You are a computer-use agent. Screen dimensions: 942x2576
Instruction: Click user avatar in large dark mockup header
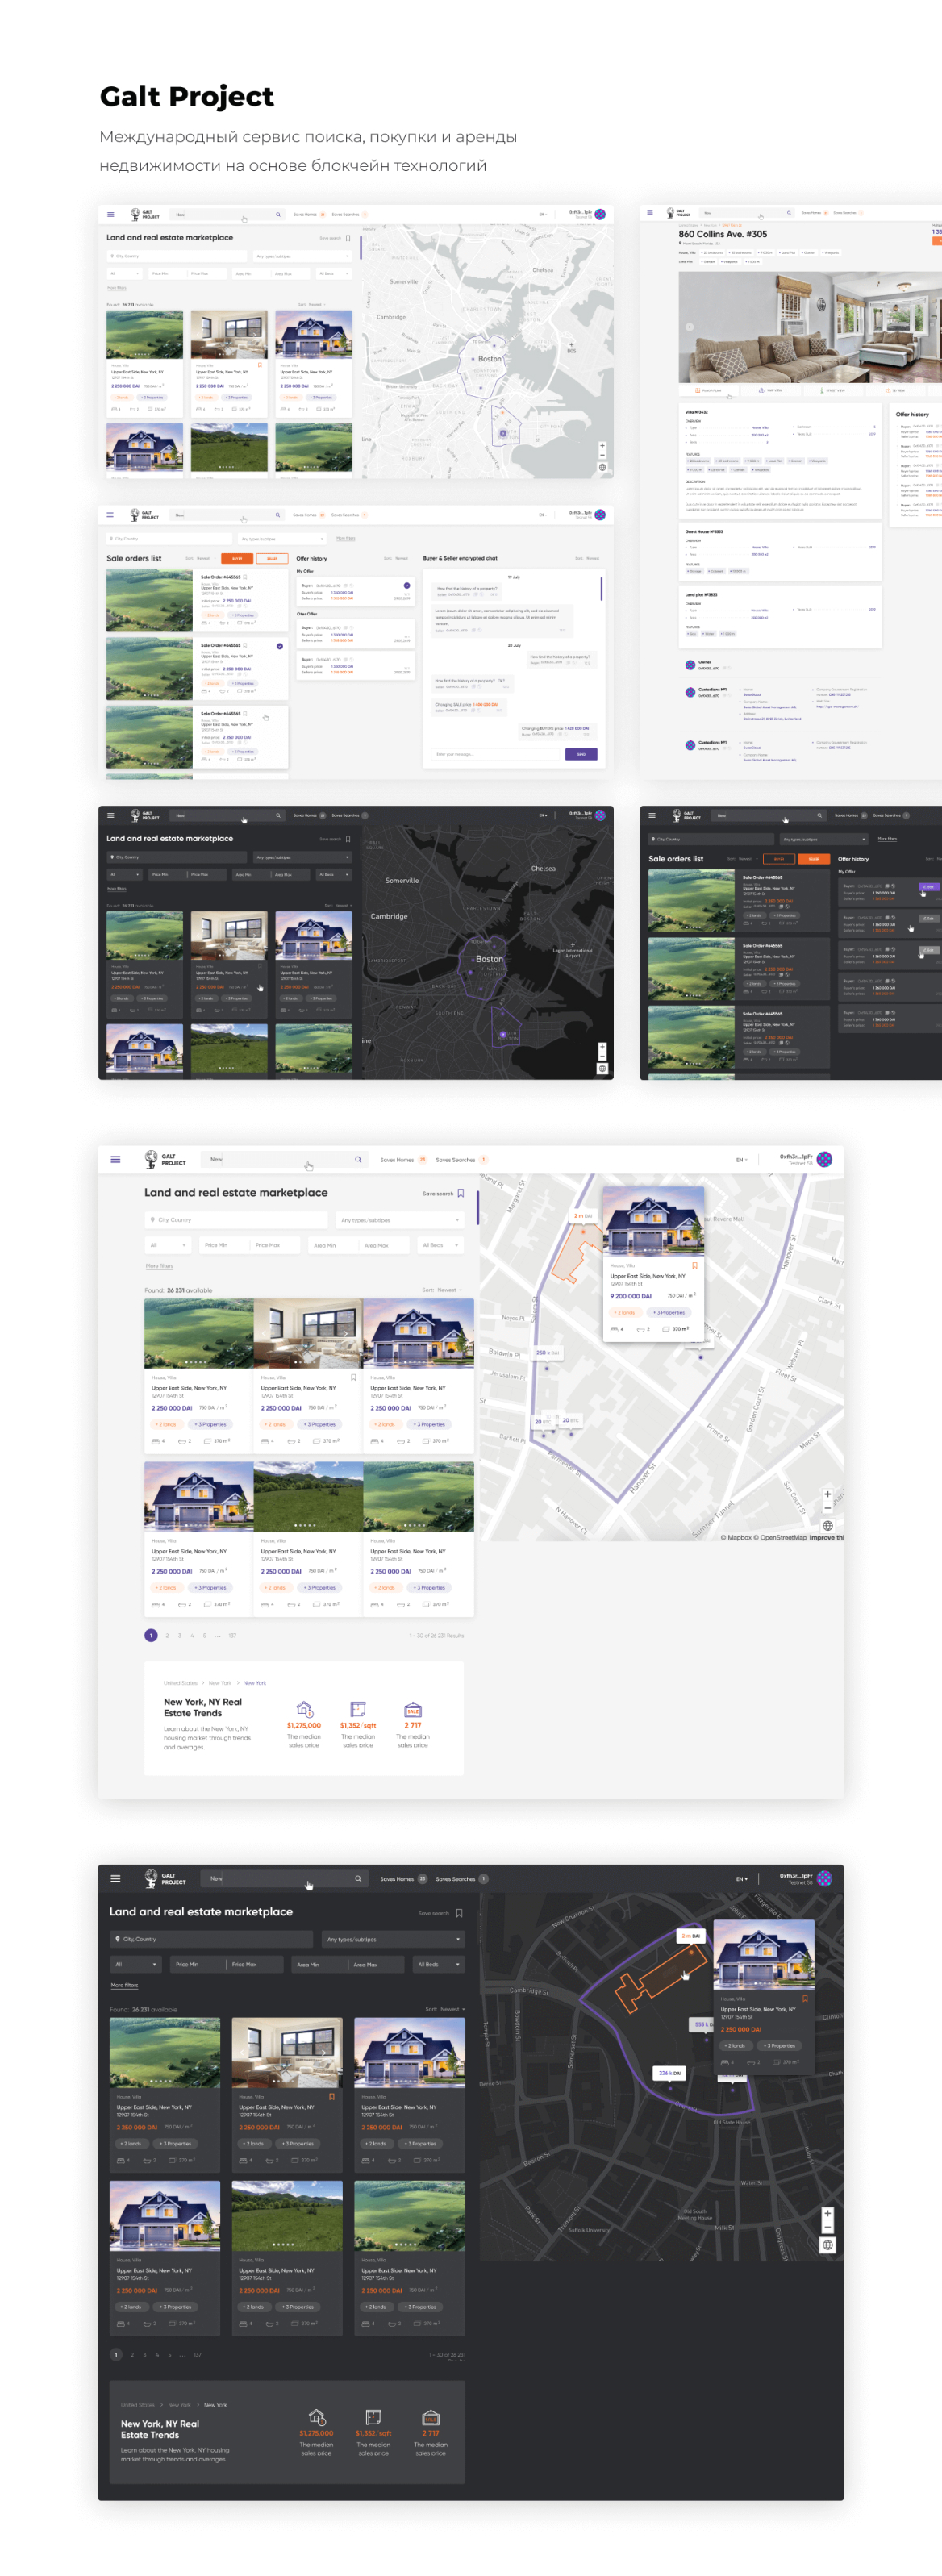[x=824, y=1879]
